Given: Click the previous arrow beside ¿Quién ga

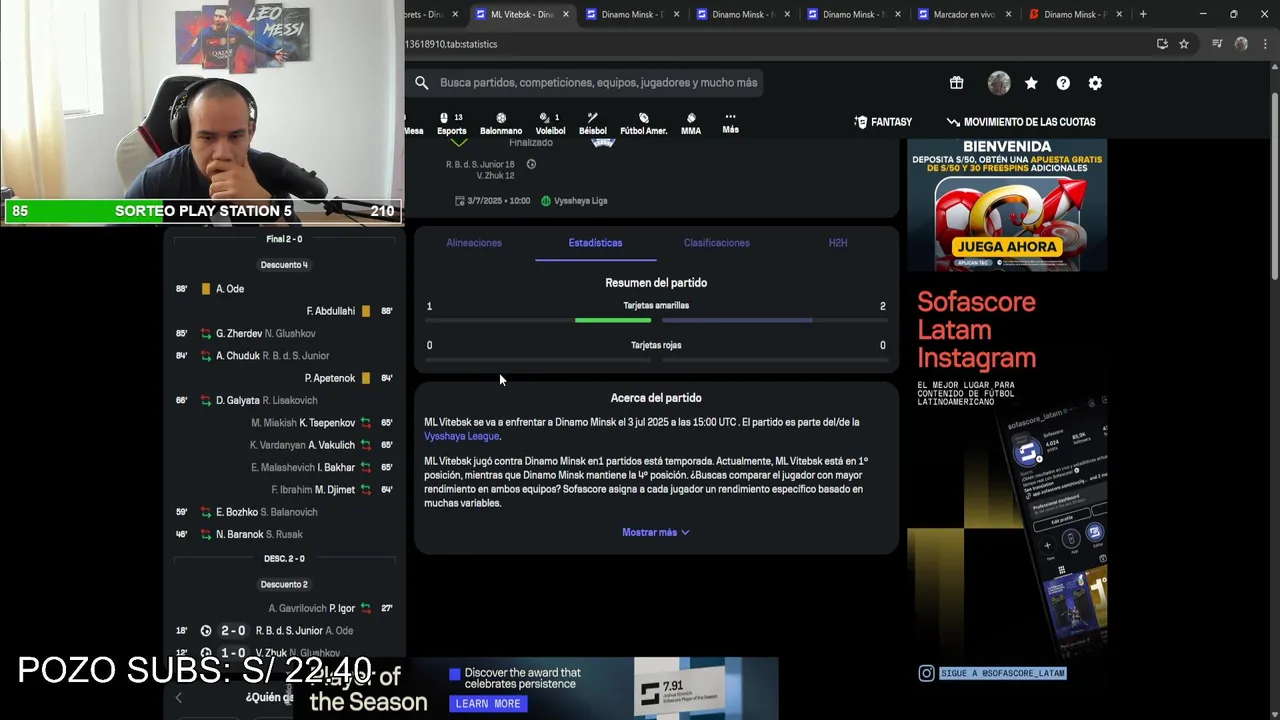Looking at the screenshot, I should pos(179,698).
